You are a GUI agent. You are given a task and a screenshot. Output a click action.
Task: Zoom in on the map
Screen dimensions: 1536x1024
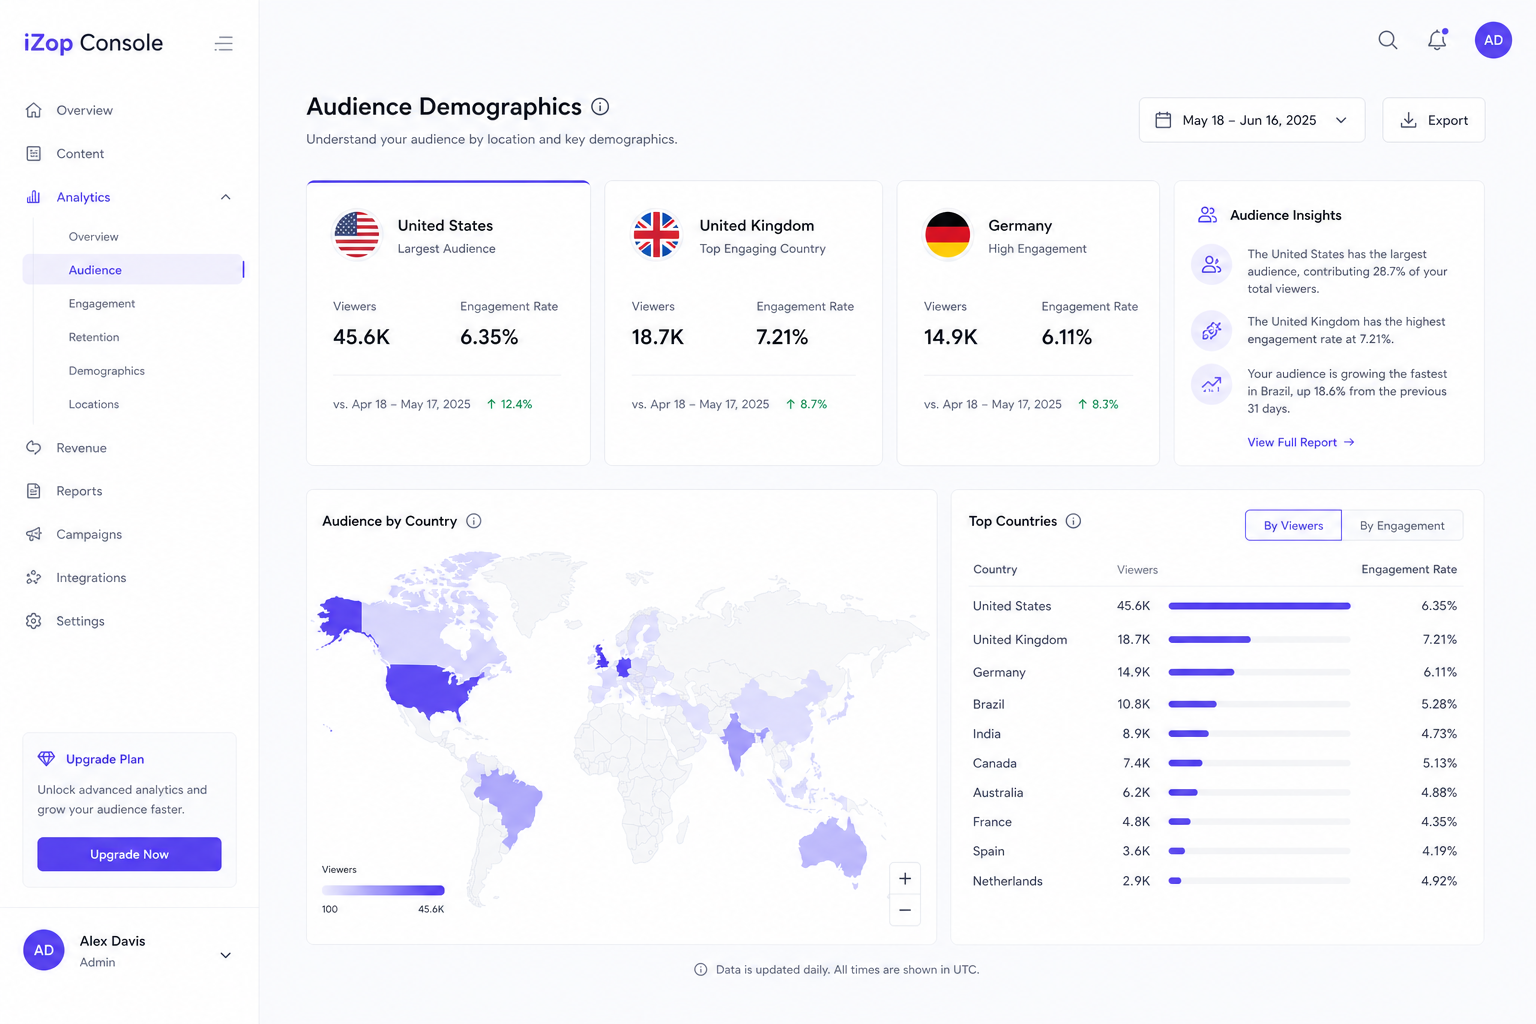pos(905,879)
